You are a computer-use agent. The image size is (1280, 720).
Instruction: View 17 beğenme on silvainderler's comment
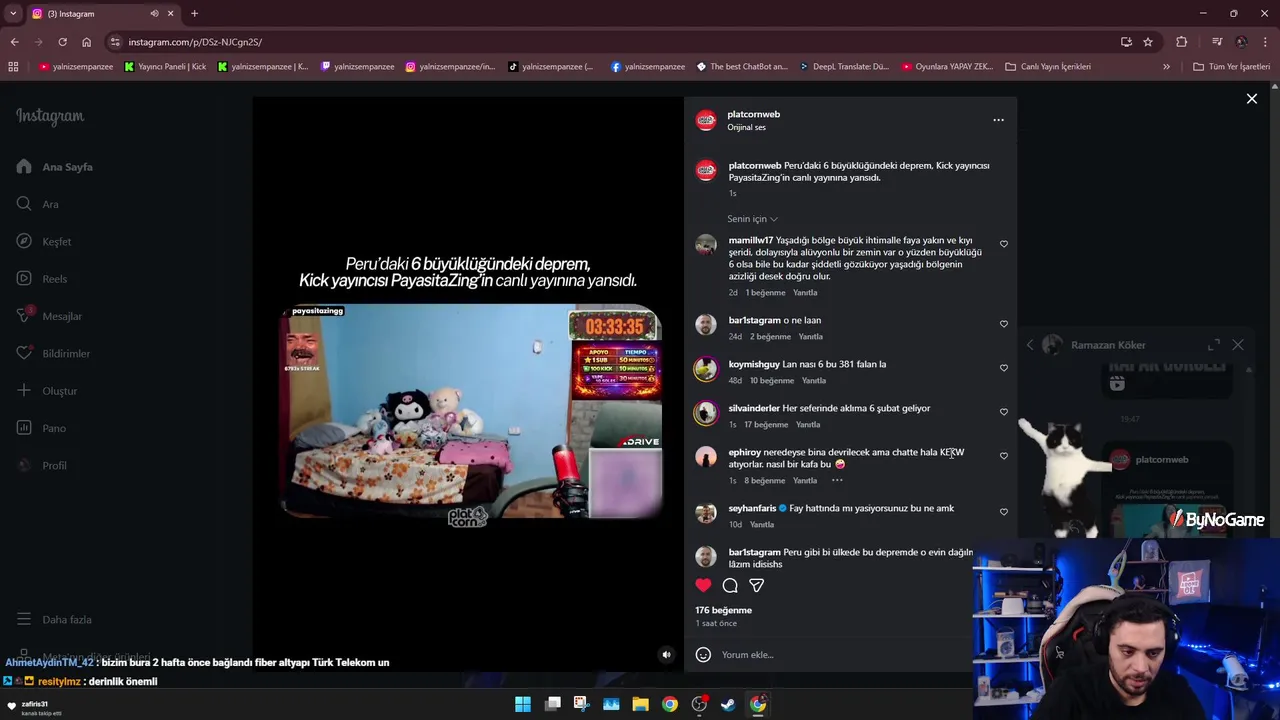click(x=766, y=425)
